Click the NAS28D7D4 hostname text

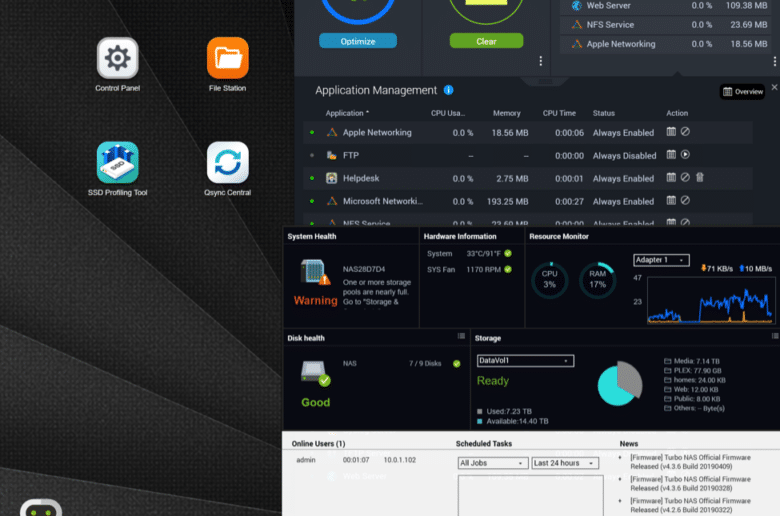[364, 269]
